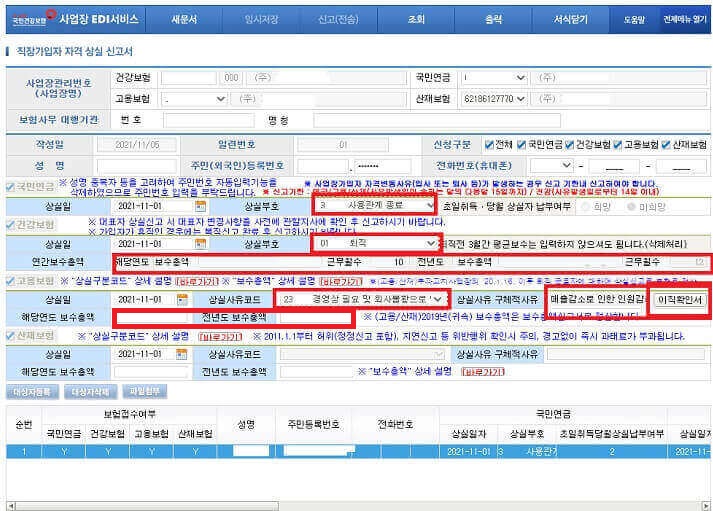Image resolution: width=713 pixels, height=511 pixels.
Task: Open calendar picker for 산재보험 상실일
Action: (x=182, y=354)
